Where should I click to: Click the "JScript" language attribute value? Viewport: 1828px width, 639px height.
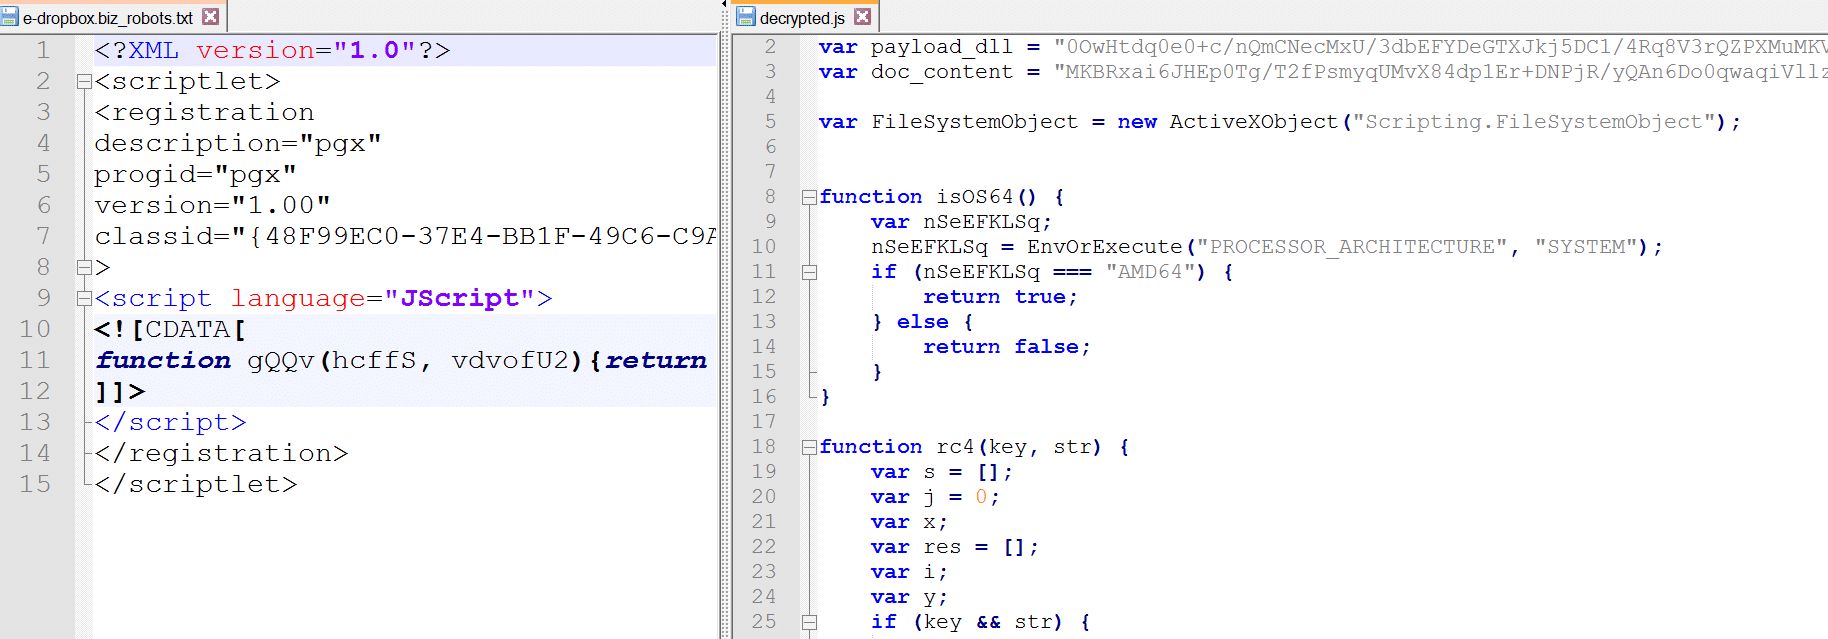coord(459,299)
